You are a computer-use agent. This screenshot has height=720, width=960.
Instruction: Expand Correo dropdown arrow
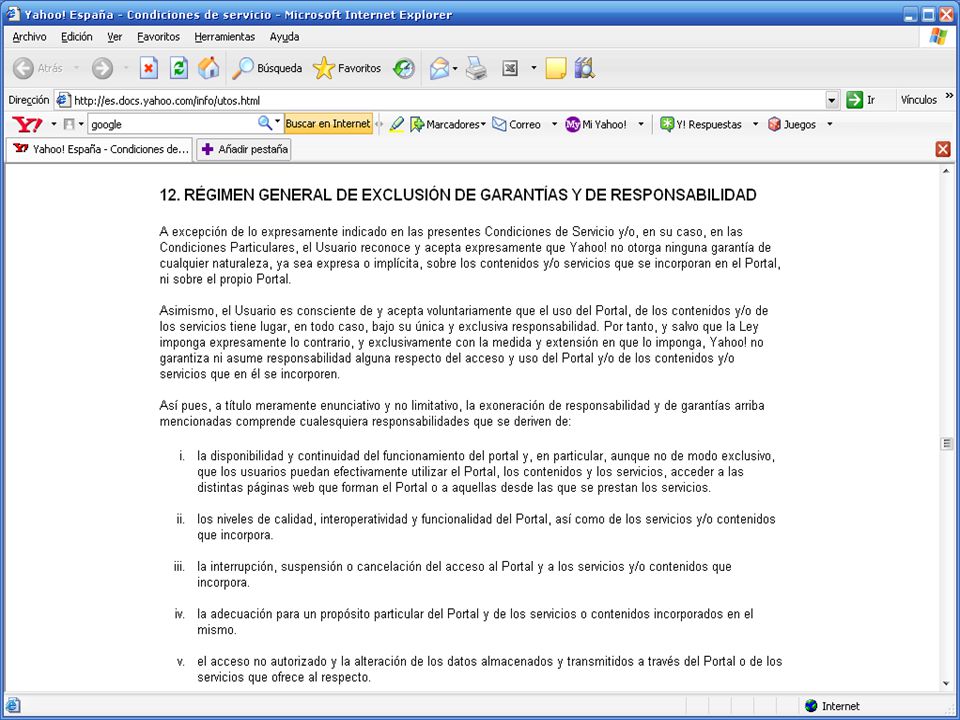[x=554, y=124]
